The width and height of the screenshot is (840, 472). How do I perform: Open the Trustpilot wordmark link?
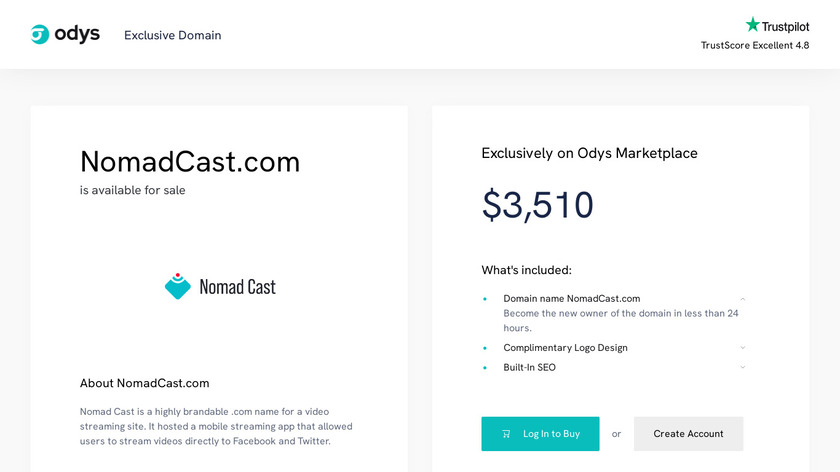point(787,27)
